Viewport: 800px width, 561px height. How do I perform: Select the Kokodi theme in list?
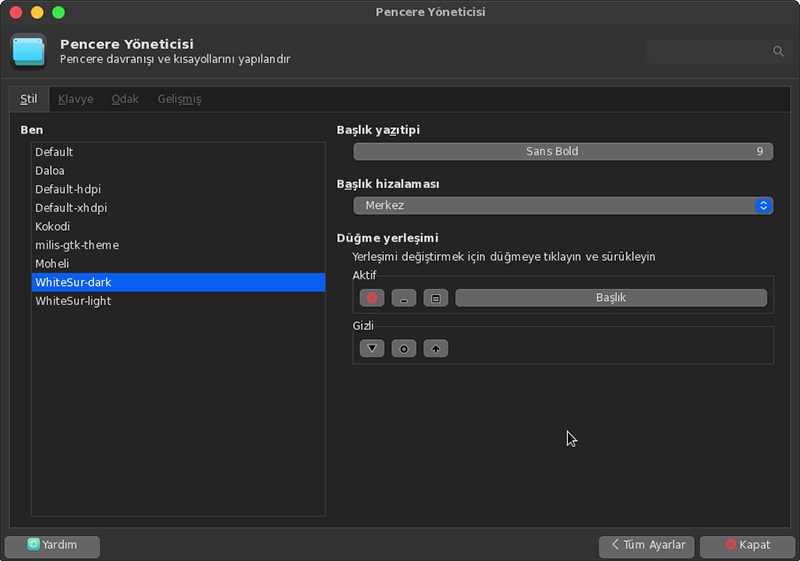179,226
